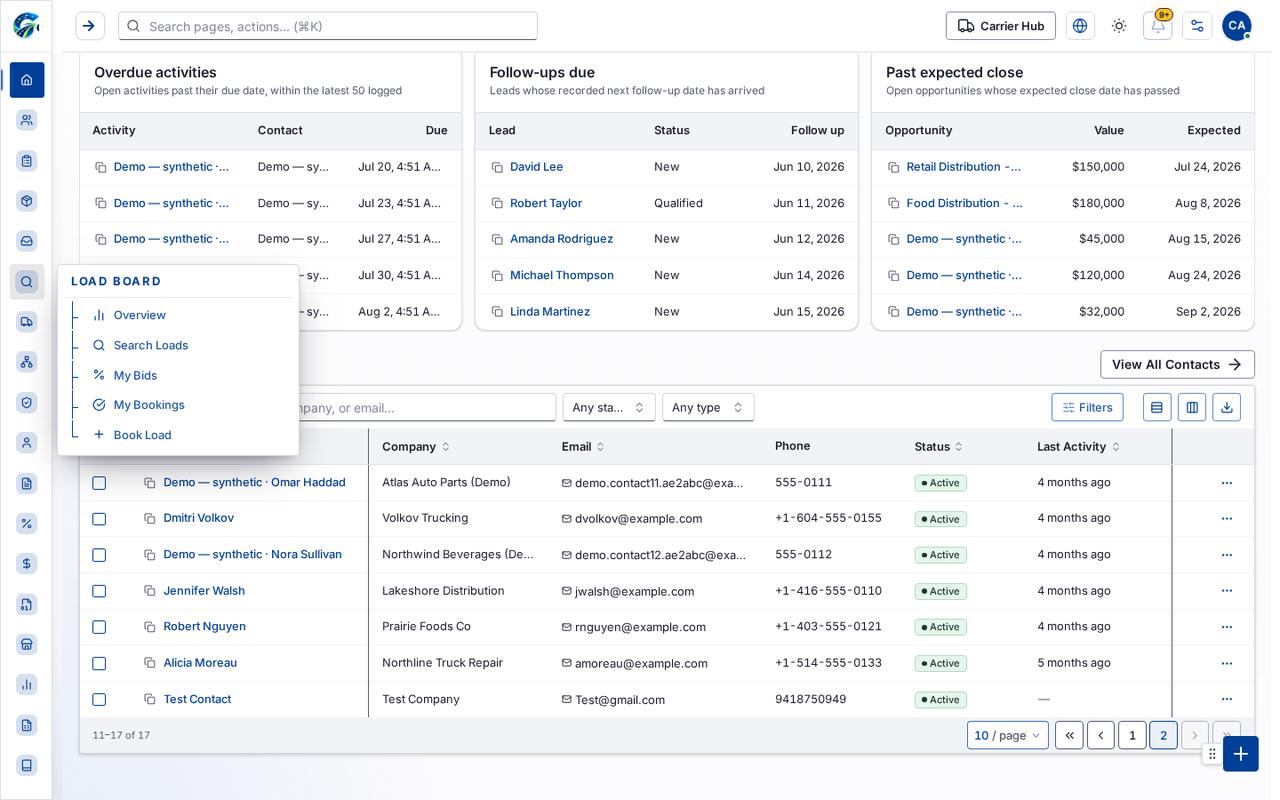This screenshot has width=1280, height=800.
Task: Go to page 1 of the contacts table
Action: (1132, 735)
